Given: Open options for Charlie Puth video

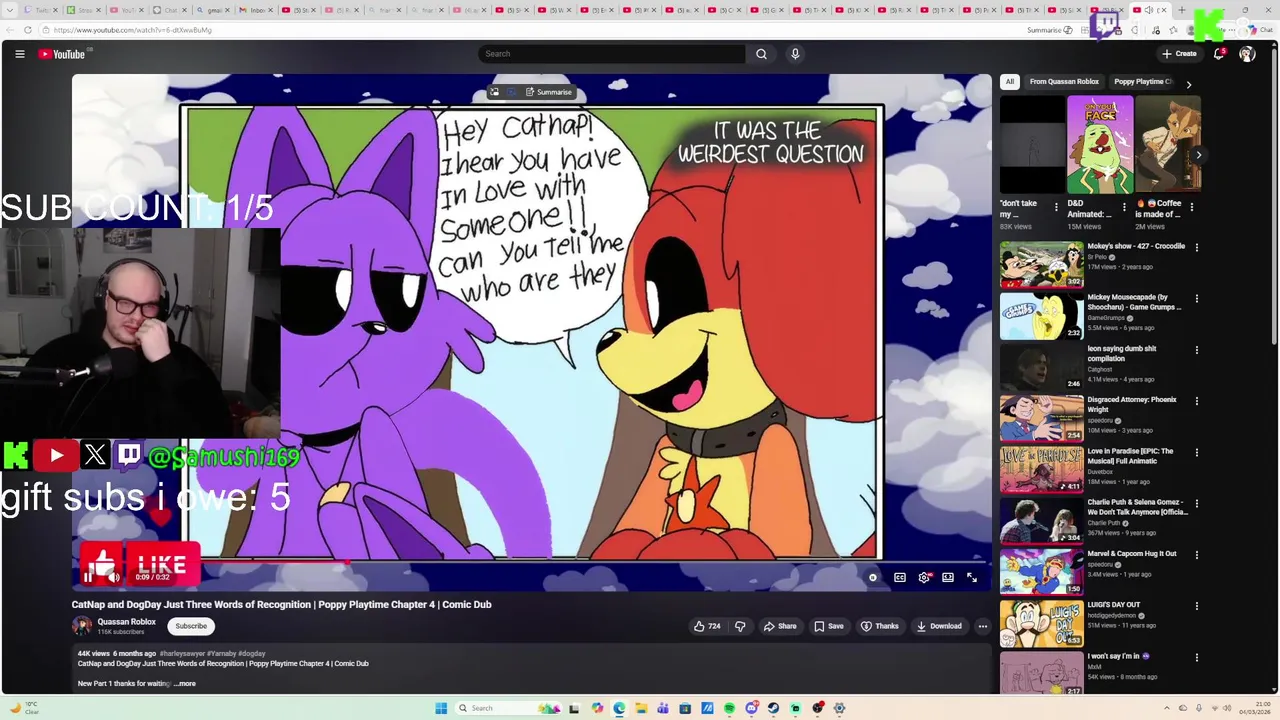Looking at the screenshot, I should click(1197, 503).
